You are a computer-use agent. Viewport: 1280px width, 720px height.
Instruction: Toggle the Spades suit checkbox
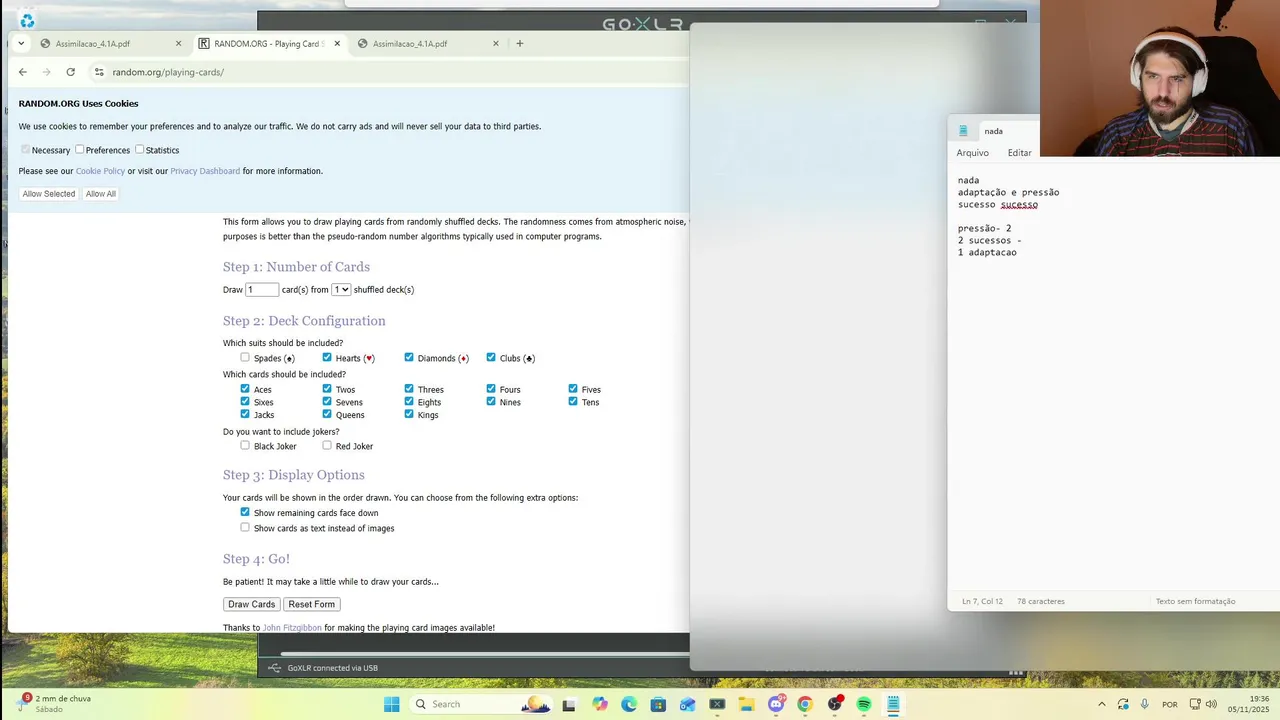click(245, 357)
